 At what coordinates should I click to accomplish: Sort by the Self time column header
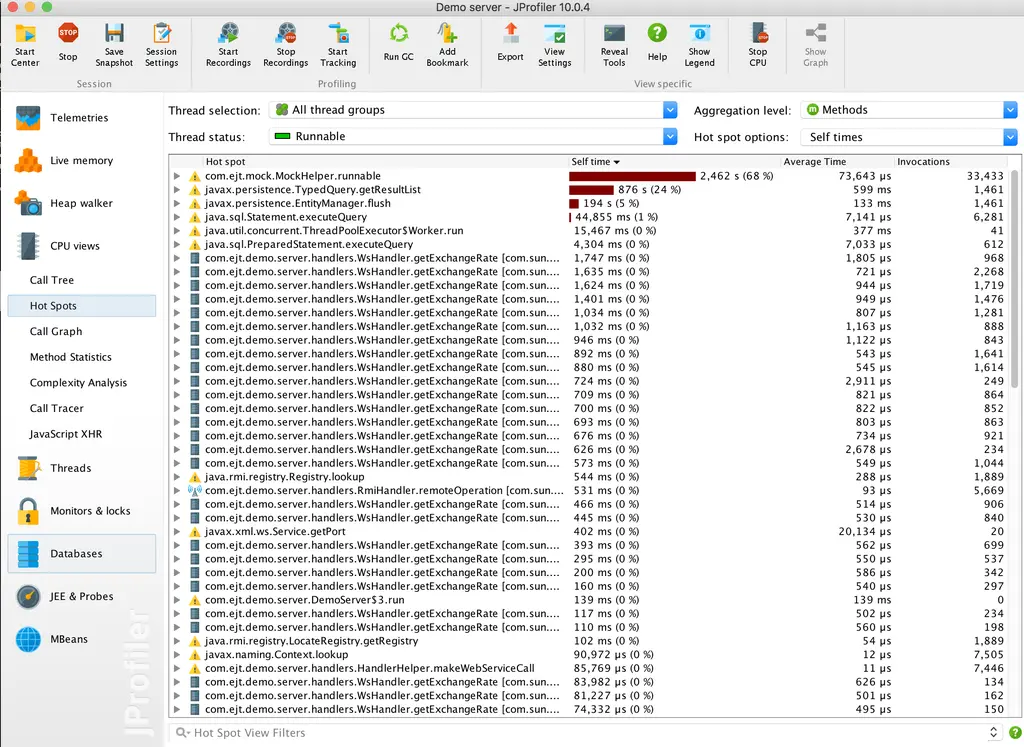[x=673, y=162]
